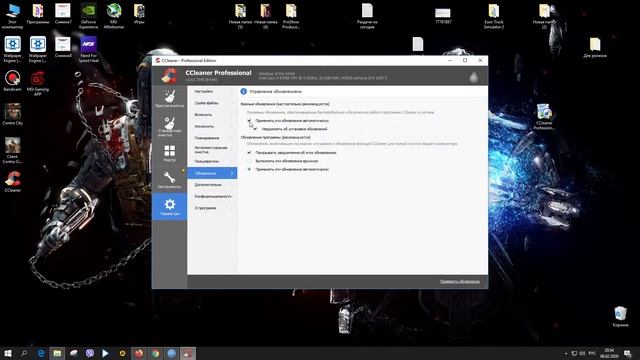Open the Tools (Инструменты) wrench section
The width and height of the screenshot is (640, 360).
[x=169, y=180]
